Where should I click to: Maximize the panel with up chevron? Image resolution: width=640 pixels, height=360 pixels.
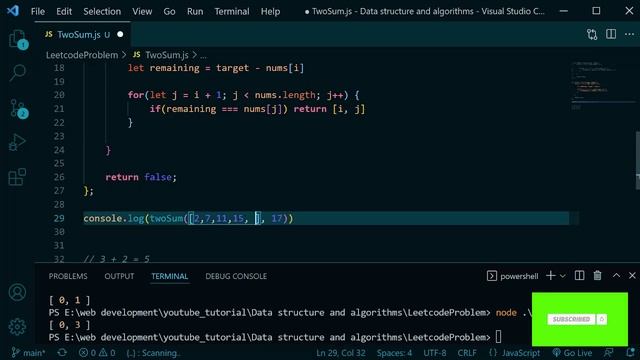click(x=616, y=276)
